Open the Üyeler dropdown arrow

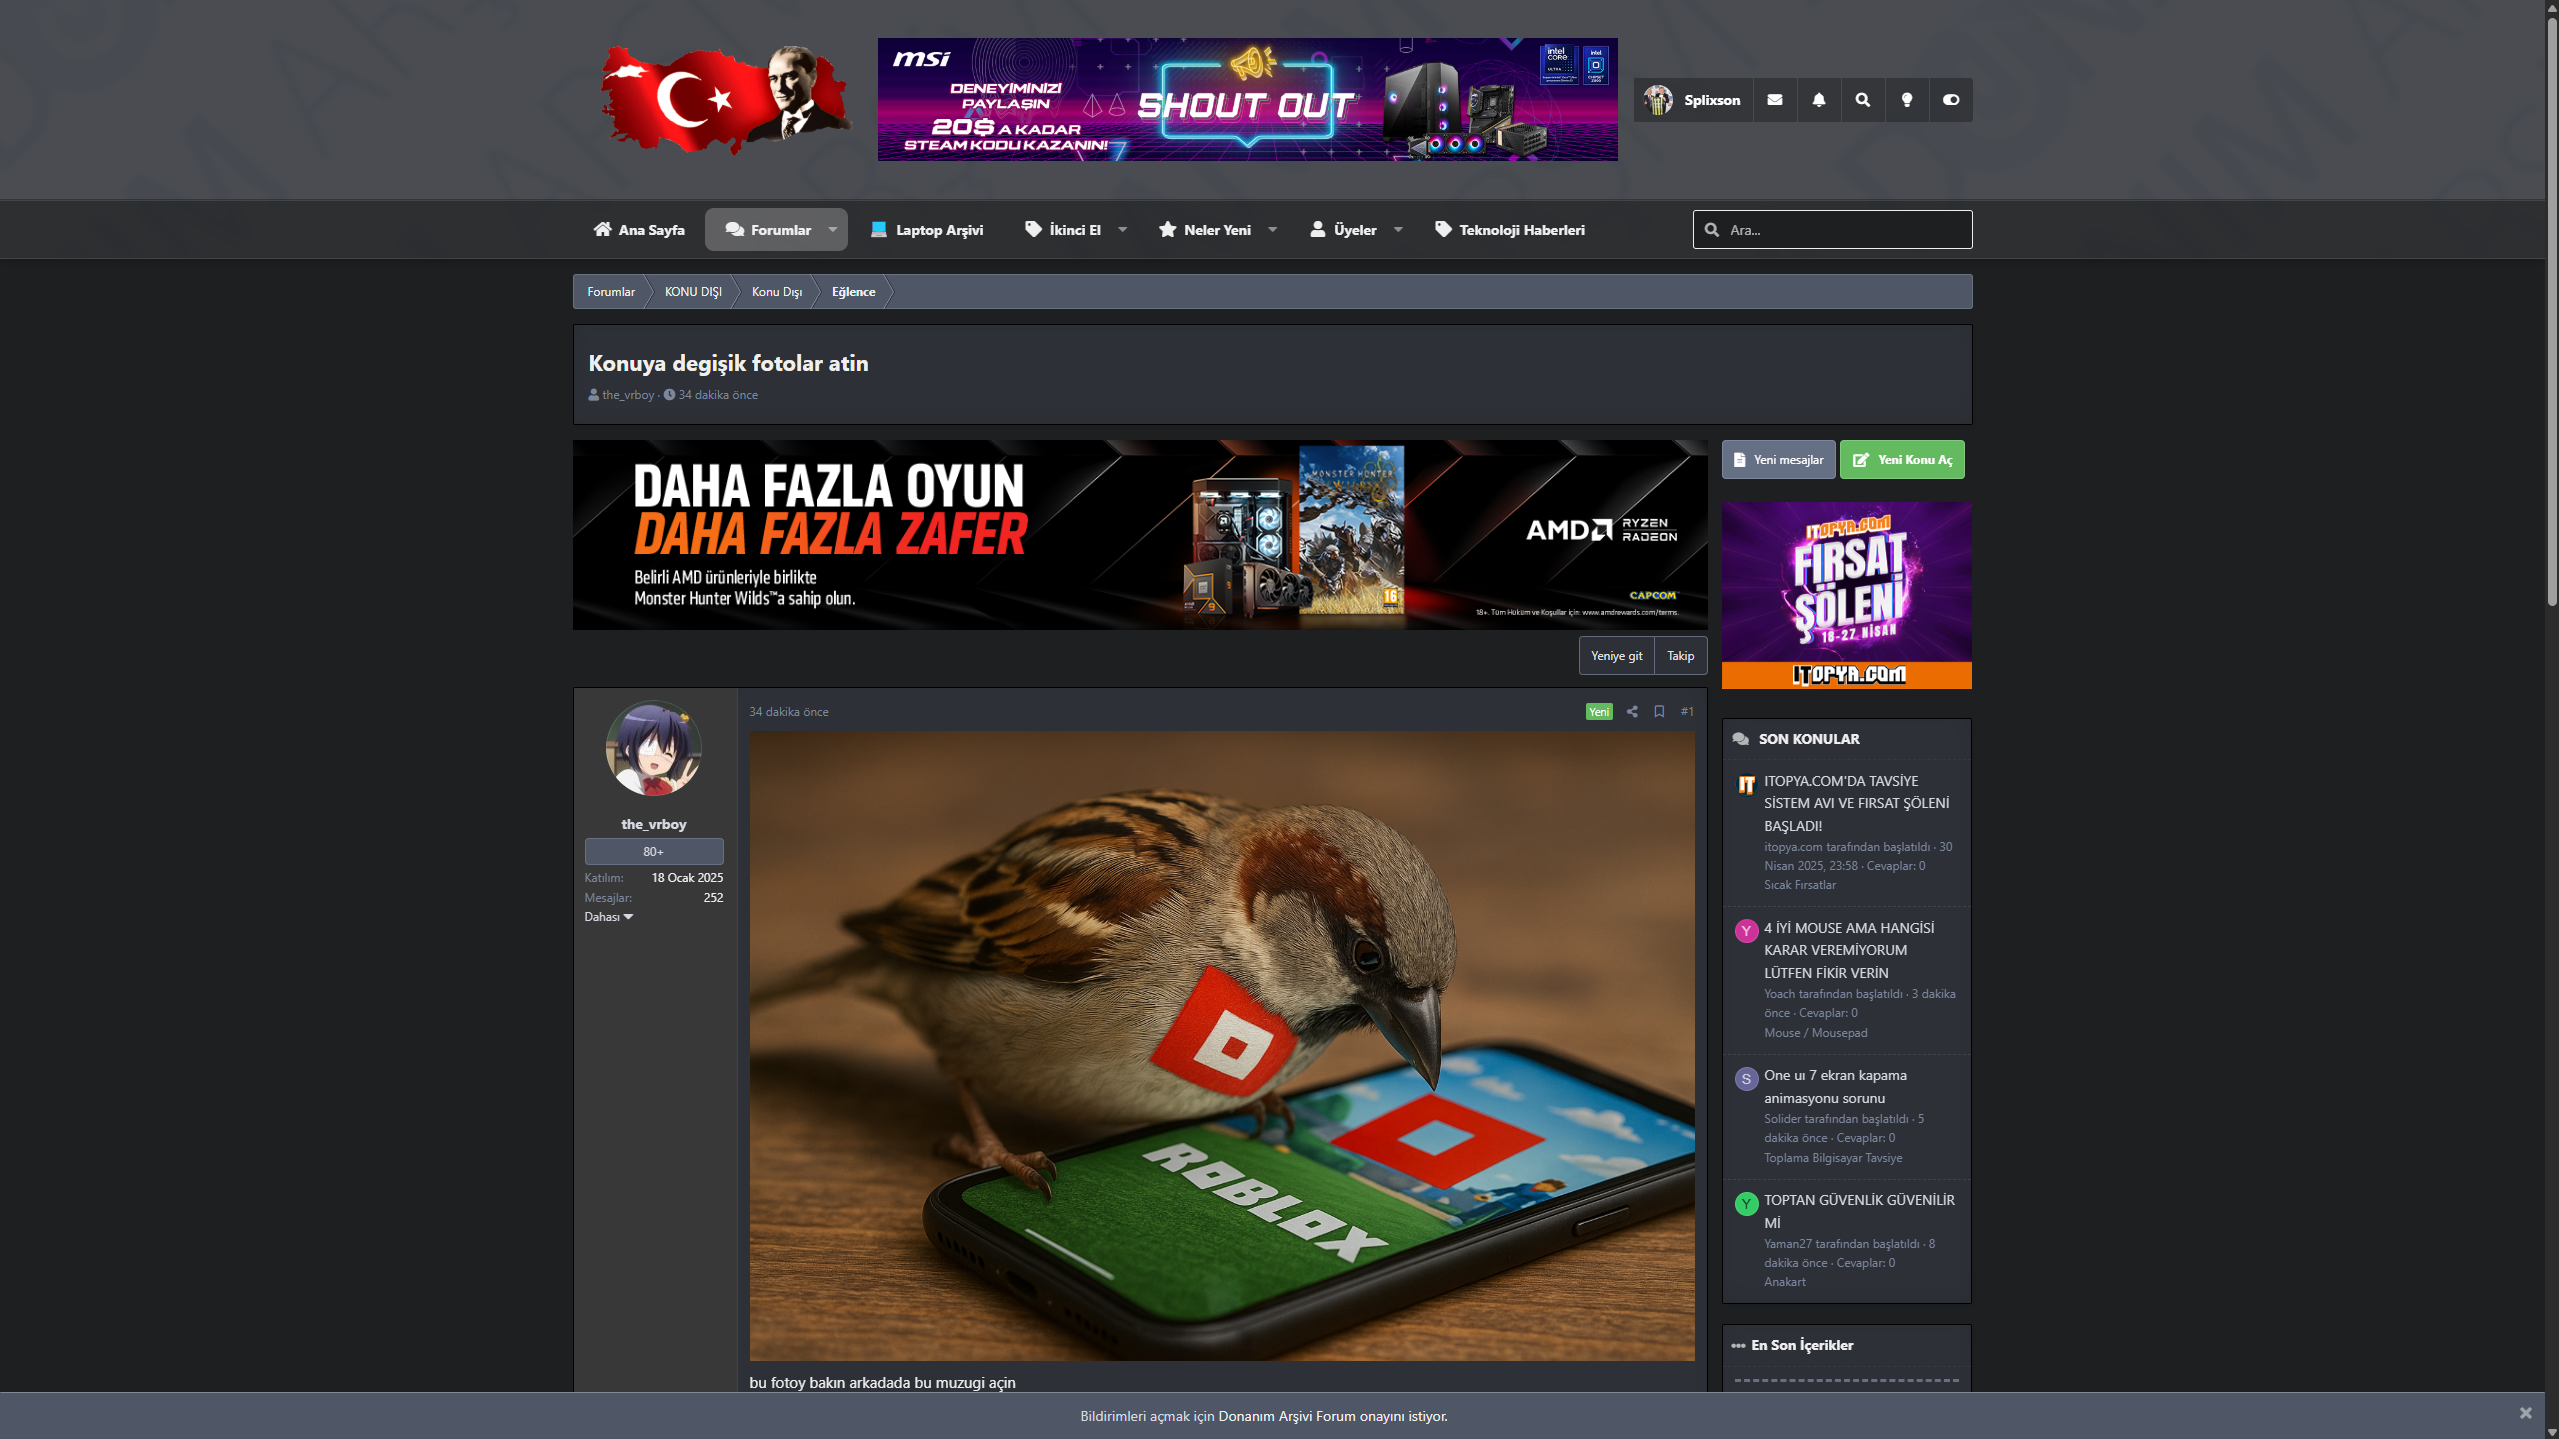pyautogui.click(x=1398, y=230)
